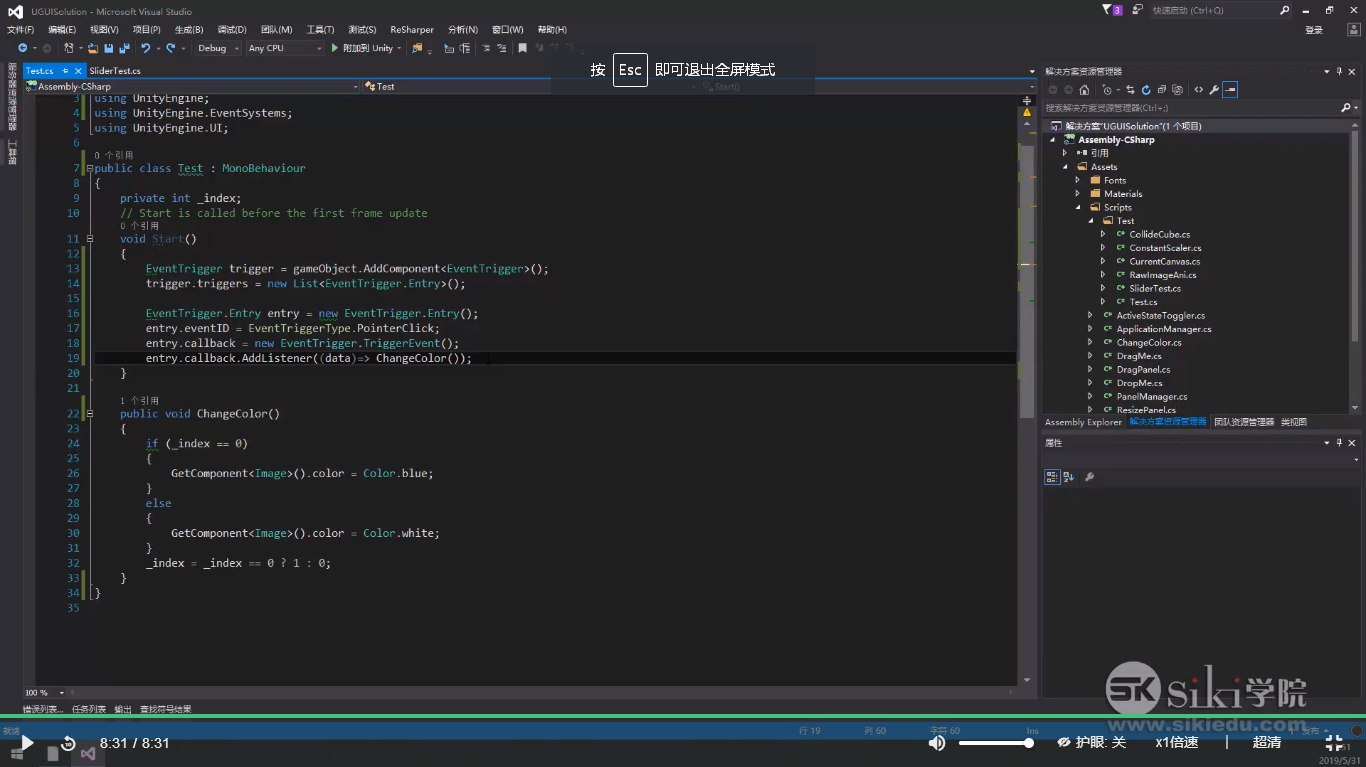Open Debug configuration dropdown

tap(218, 48)
